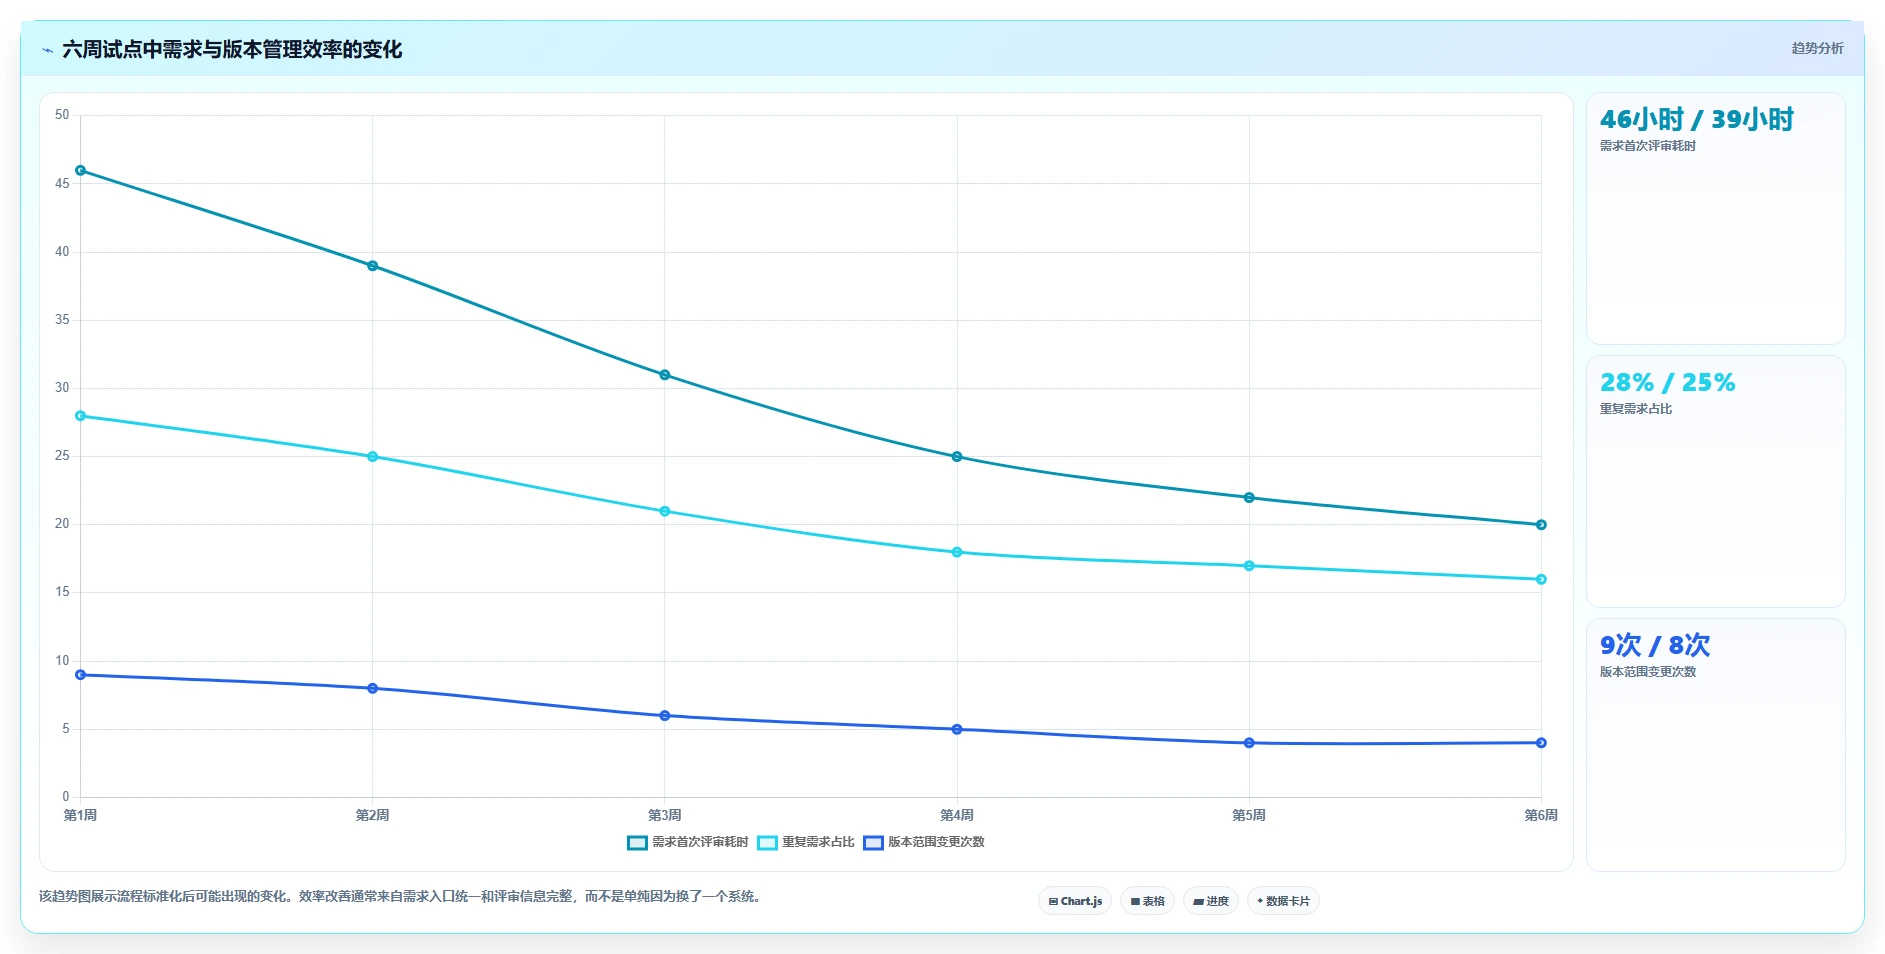Image resolution: width=1885 pixels, height=954 pixels.
Task: Click the y-axis label 50
Action: coord(62,115)
